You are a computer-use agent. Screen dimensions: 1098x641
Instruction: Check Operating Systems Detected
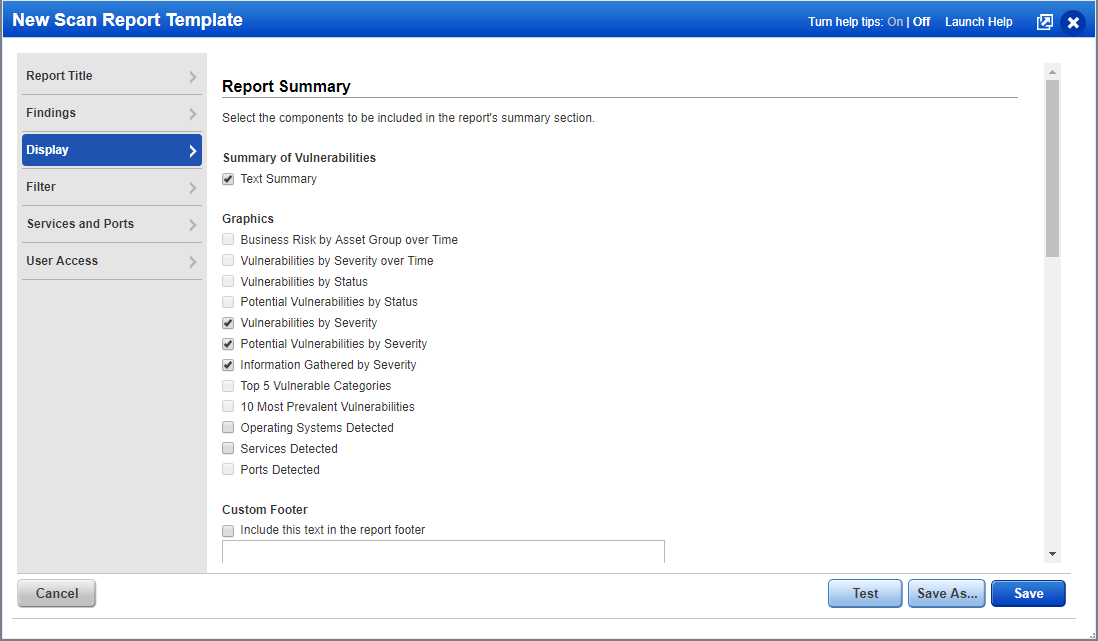(228, 427)
